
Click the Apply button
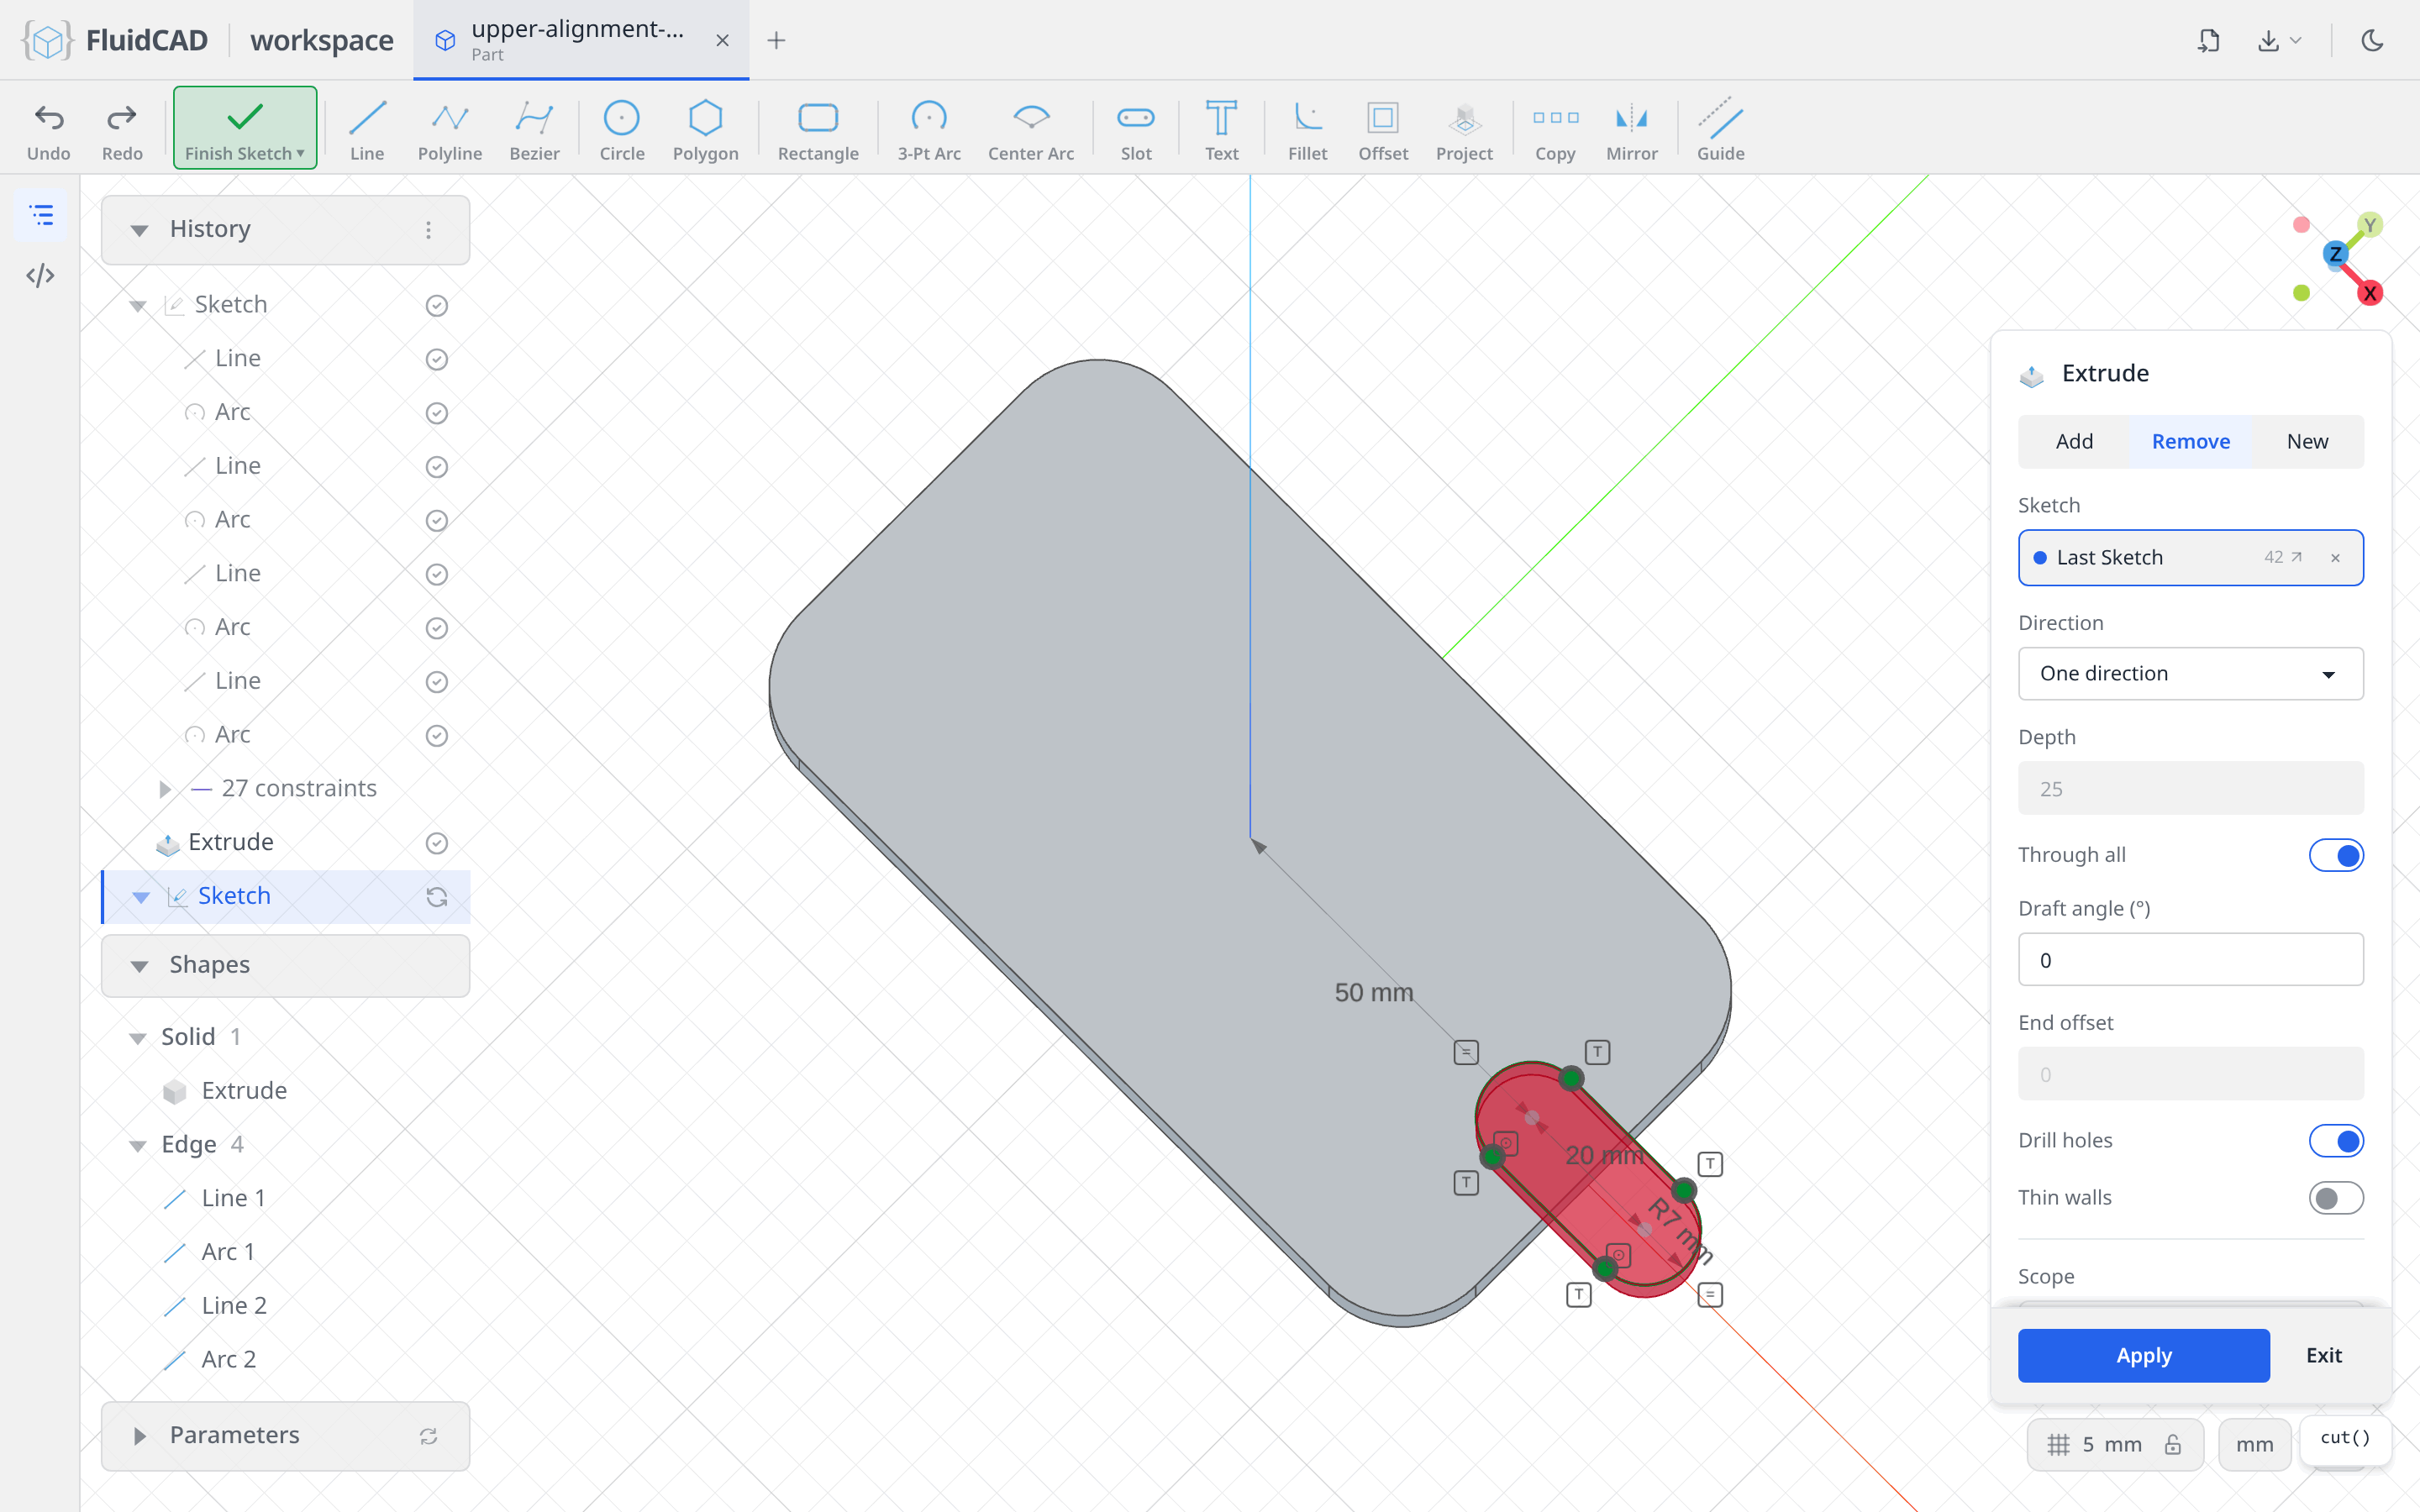[x=2143, y=1355]
